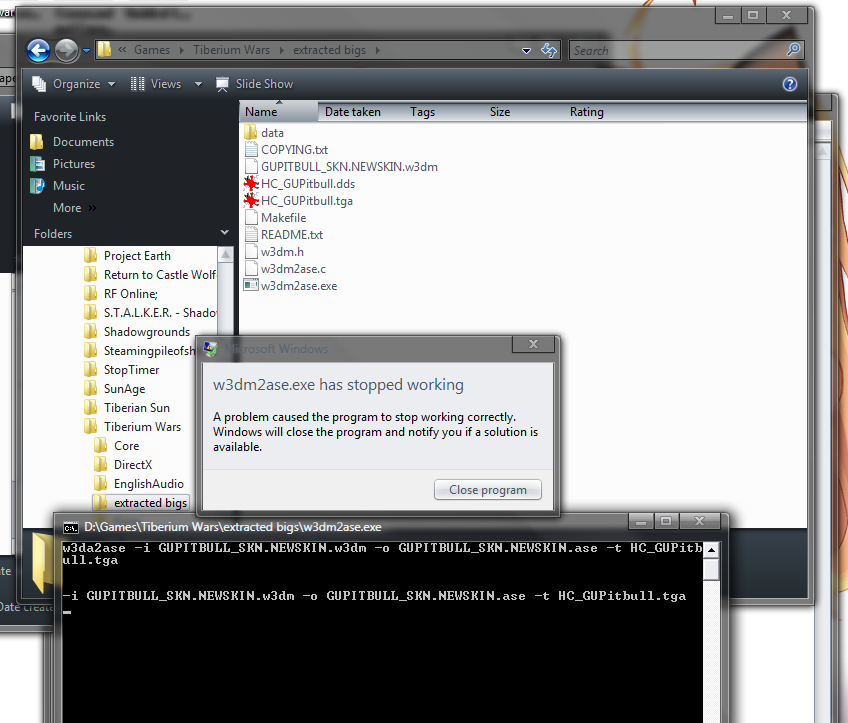Select the w3dm2ase.exe file
848x723 pixels.
(290, 286)
